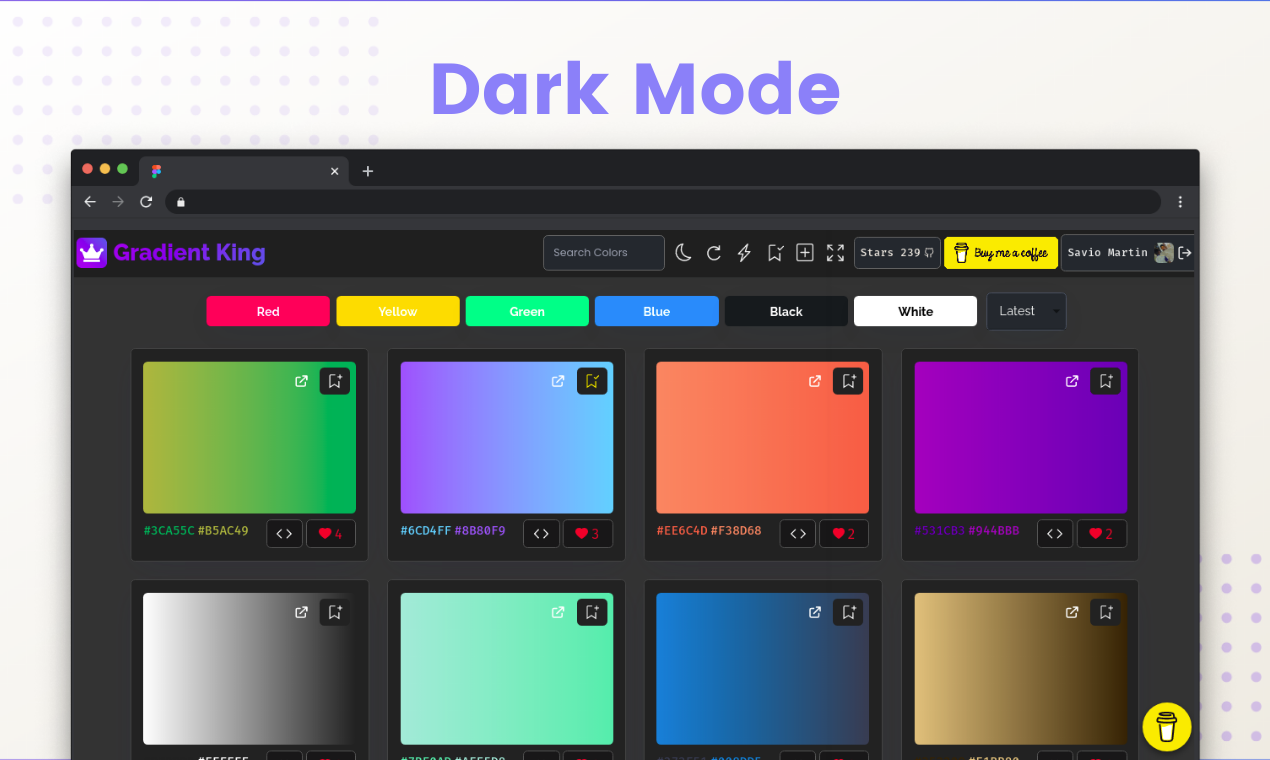Screen dimensions: 1270x760
Task: Click inside the Search Colors field
Action: point(603,253)
